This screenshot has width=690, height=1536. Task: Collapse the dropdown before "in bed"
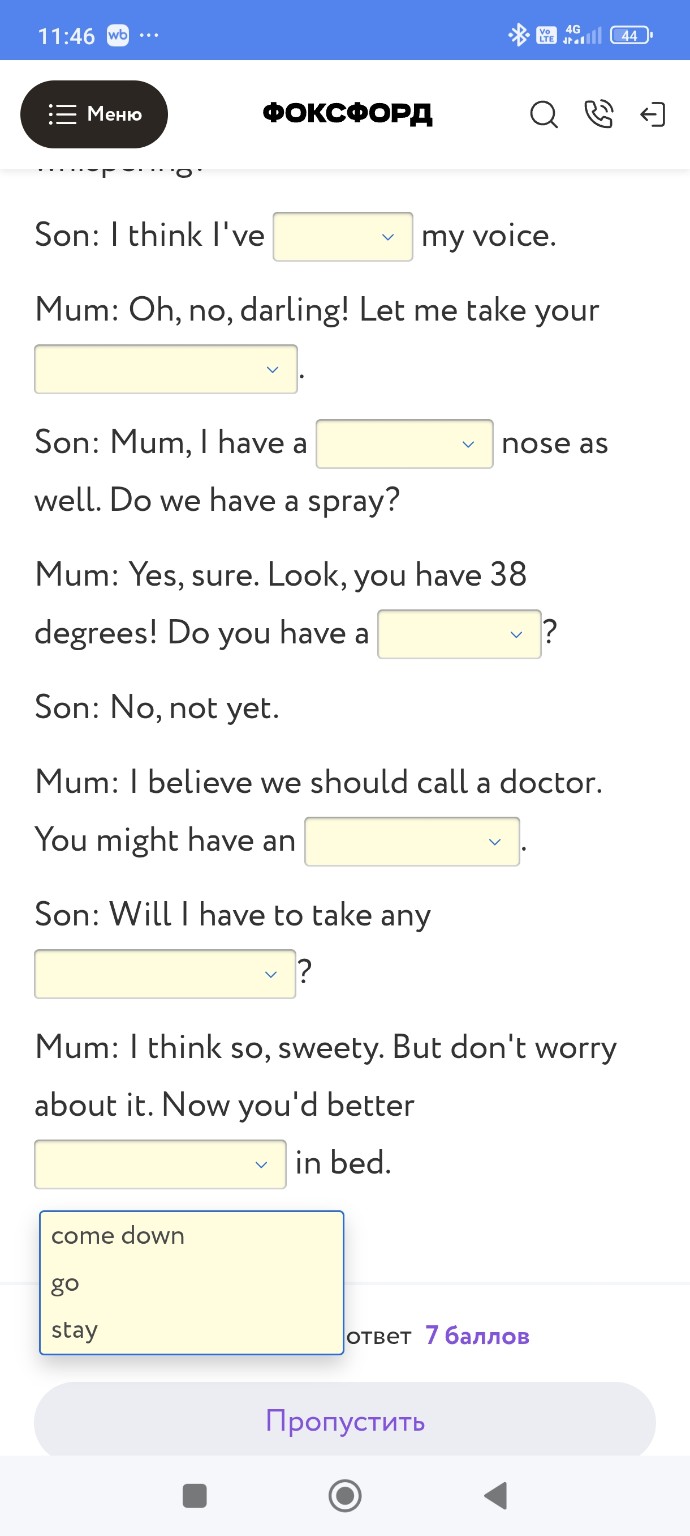pos(160,1164)
